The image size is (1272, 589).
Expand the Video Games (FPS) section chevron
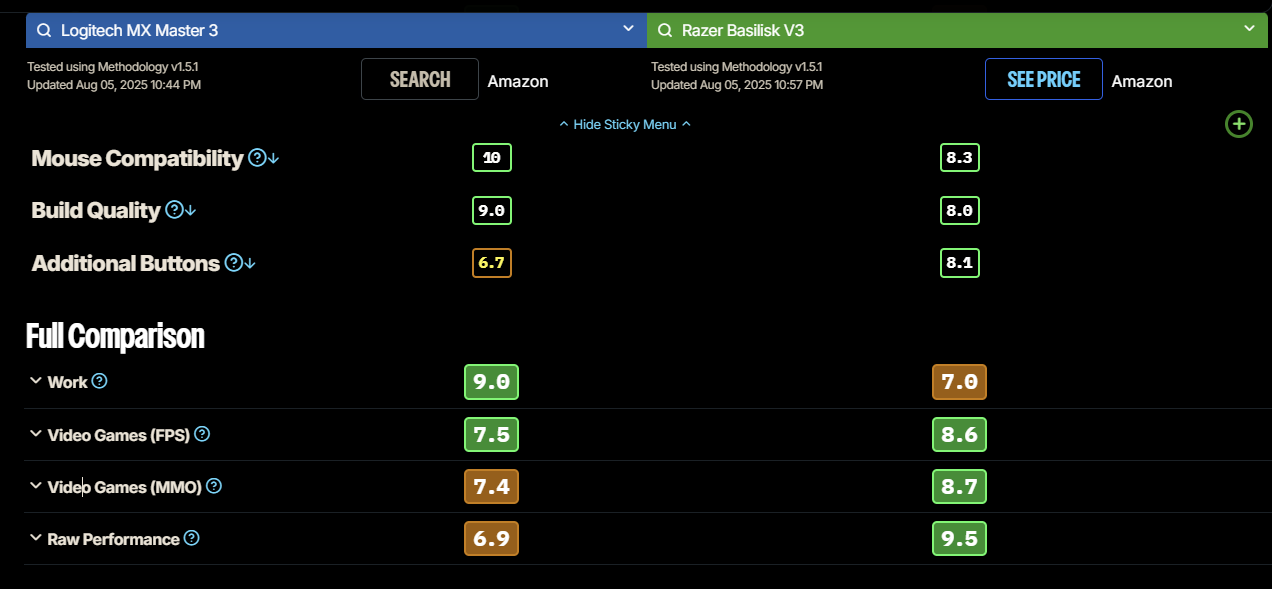[x=36, y=434]
